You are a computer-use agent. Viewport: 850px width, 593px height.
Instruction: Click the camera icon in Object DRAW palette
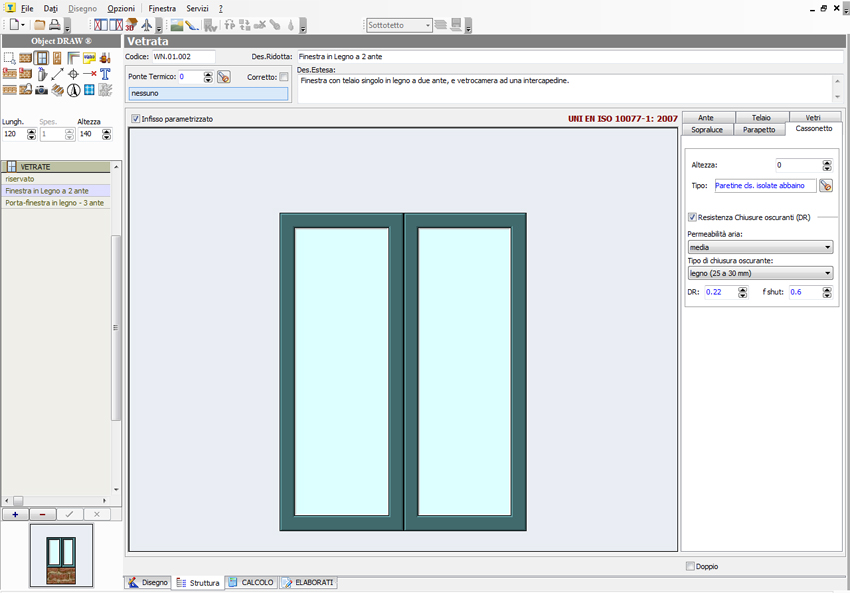pos(41,90)
